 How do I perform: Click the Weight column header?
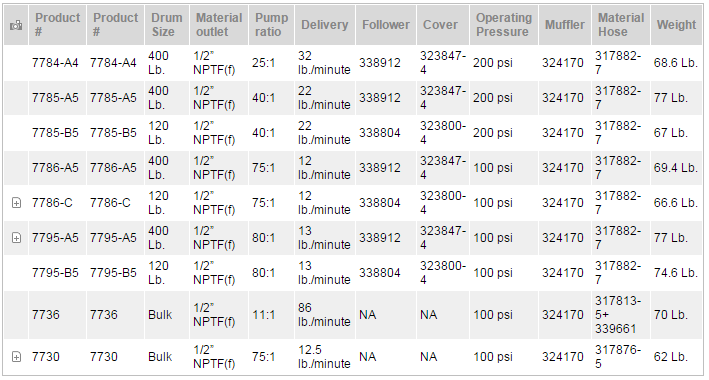[x=676, y=25]
